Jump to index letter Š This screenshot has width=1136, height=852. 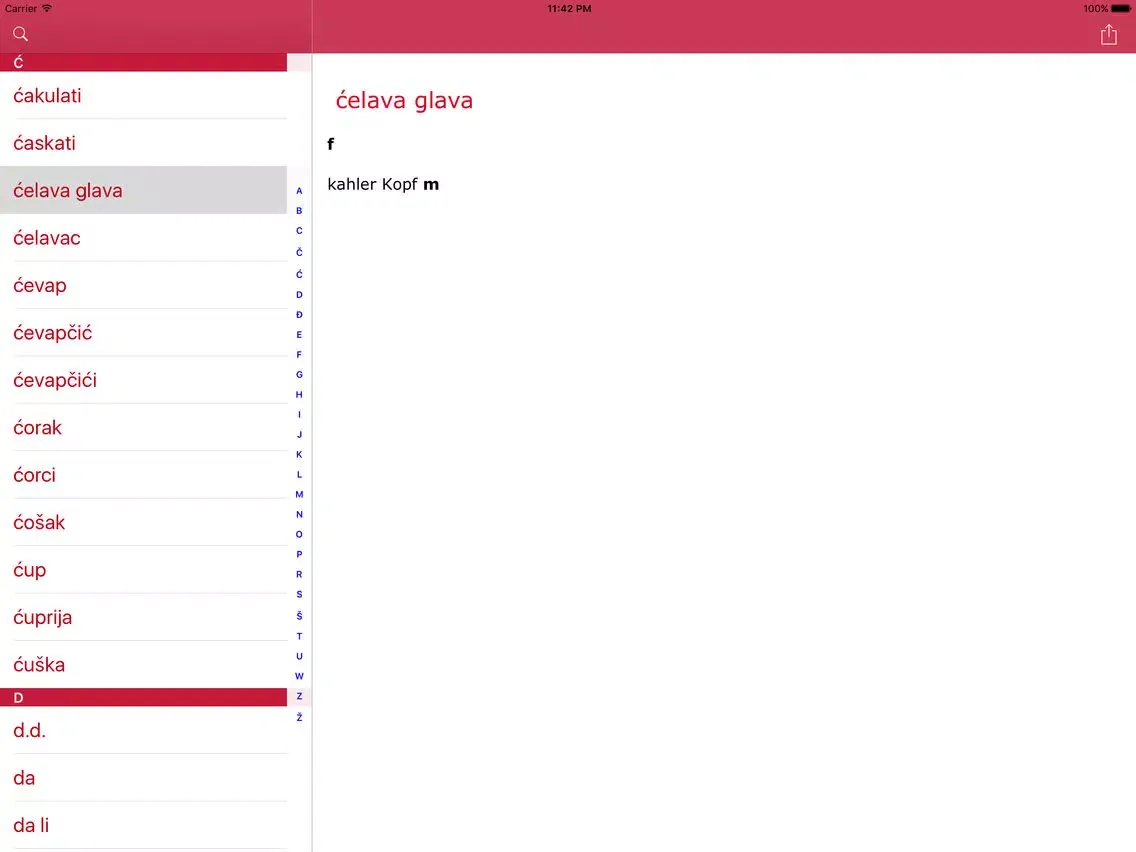click(299, 616)
